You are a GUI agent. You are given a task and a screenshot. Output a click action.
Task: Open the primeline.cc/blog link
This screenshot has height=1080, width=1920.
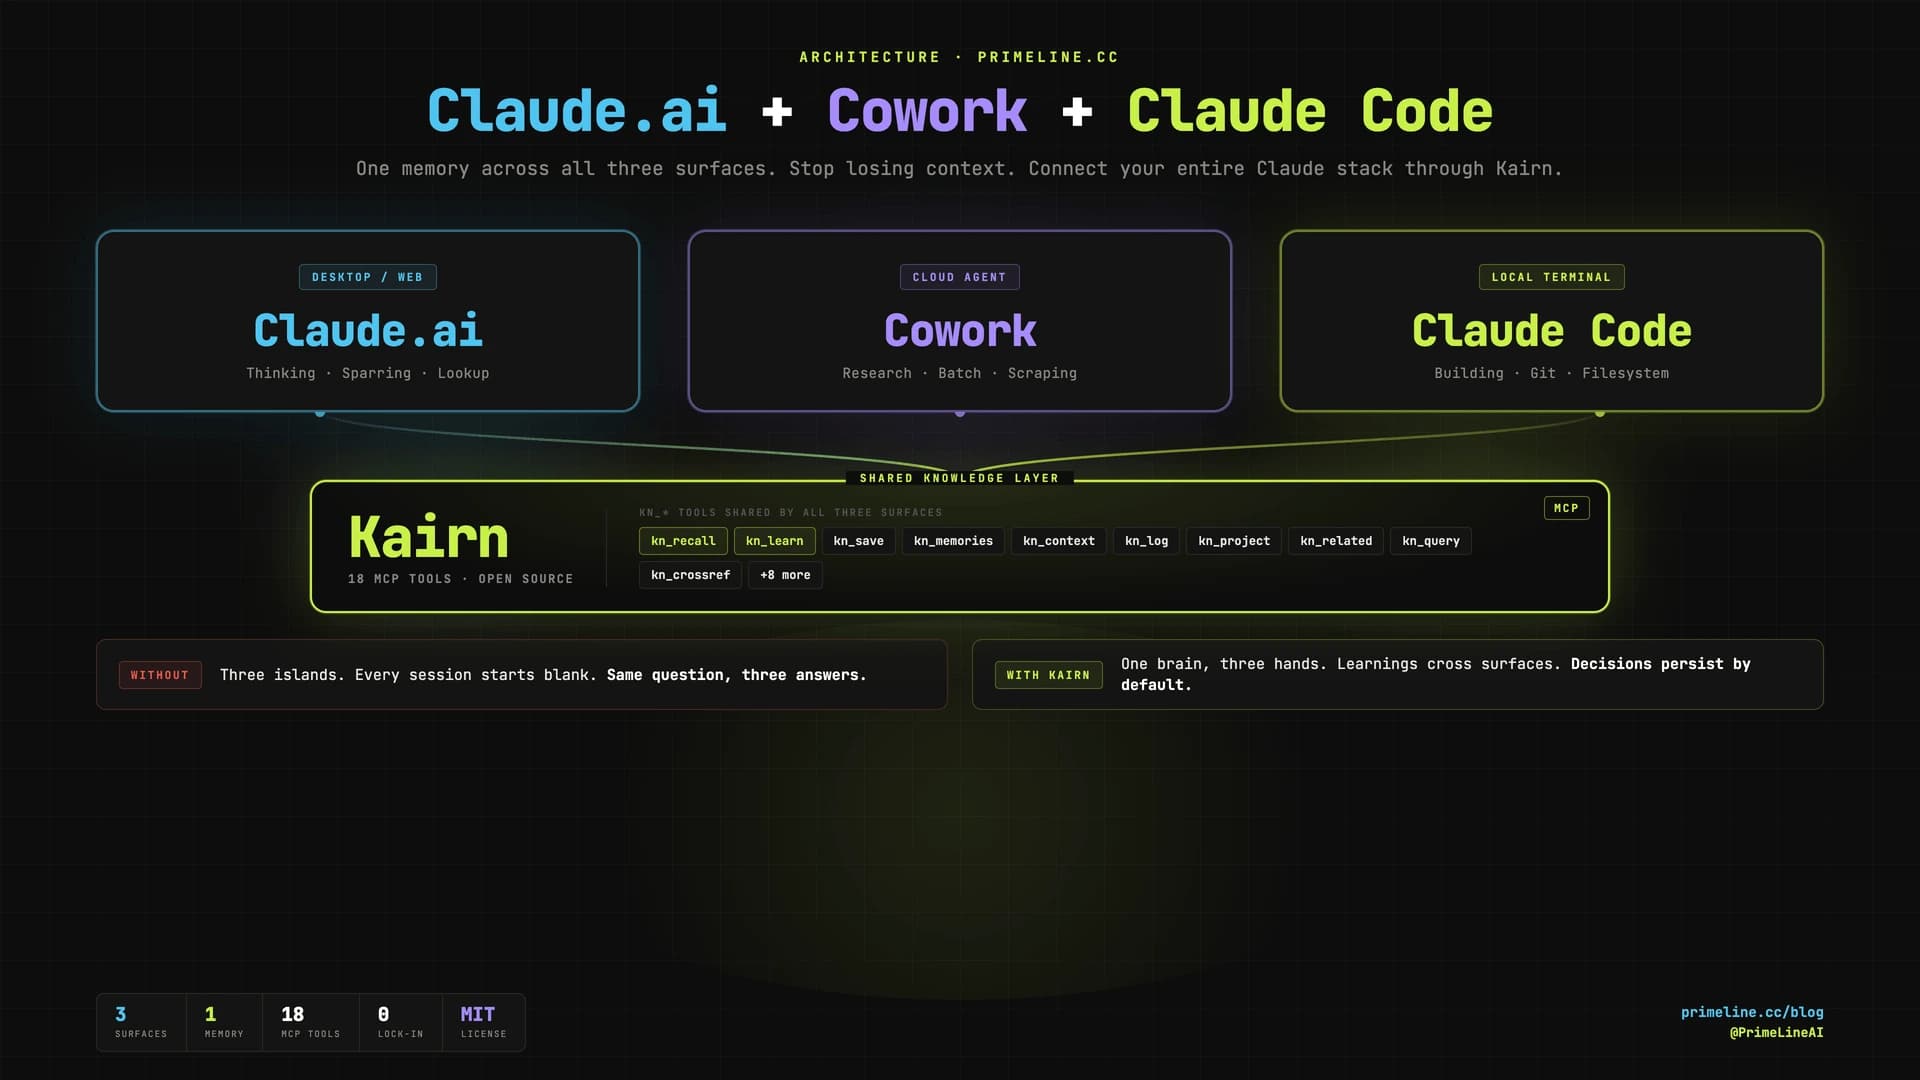pos(1752,1012)
